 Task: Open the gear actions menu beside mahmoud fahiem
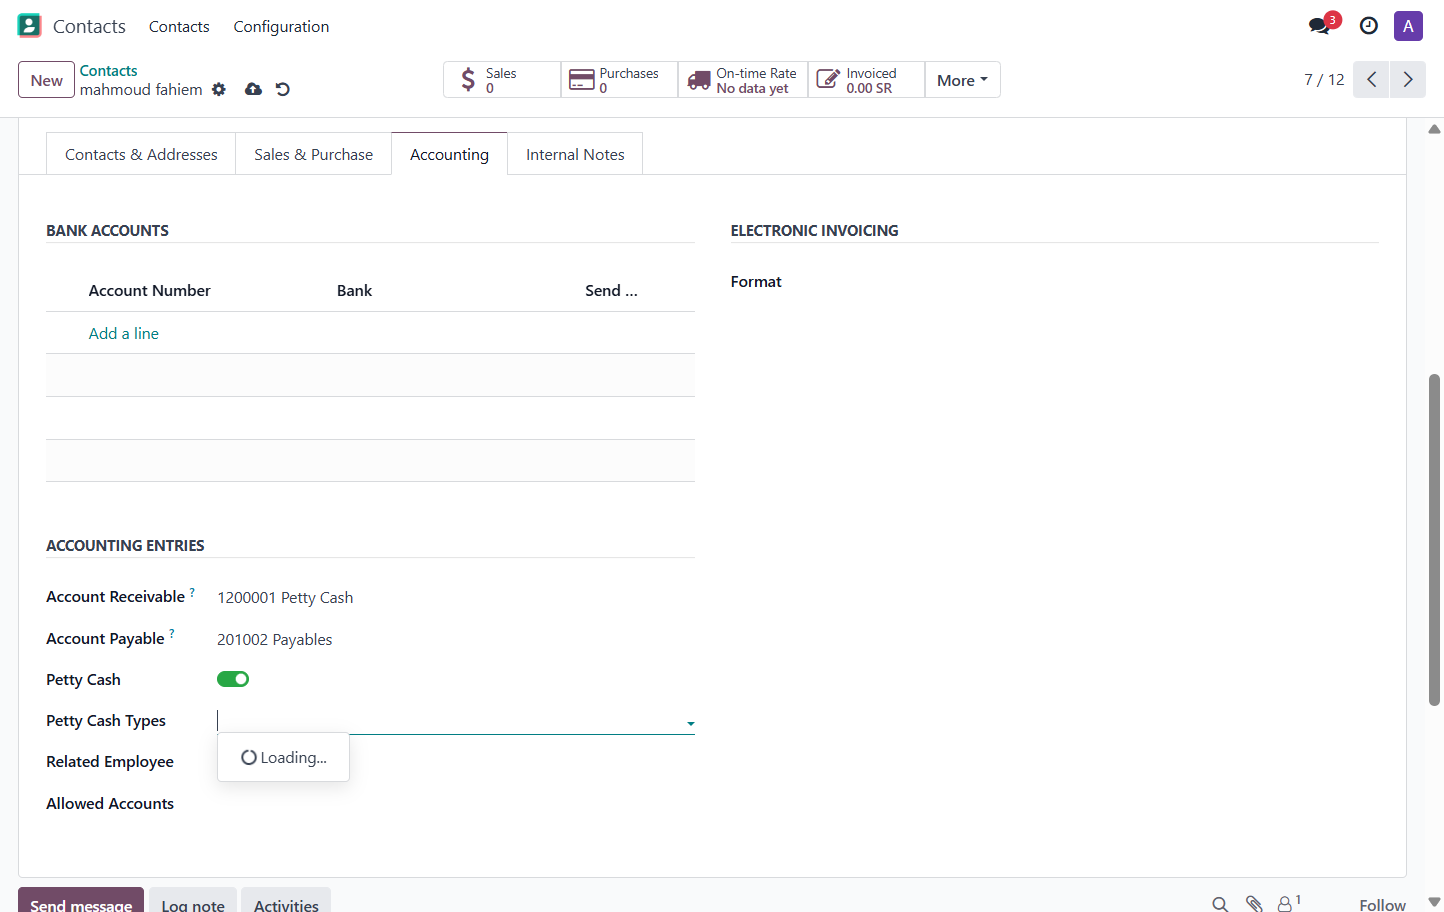[219, 90]
